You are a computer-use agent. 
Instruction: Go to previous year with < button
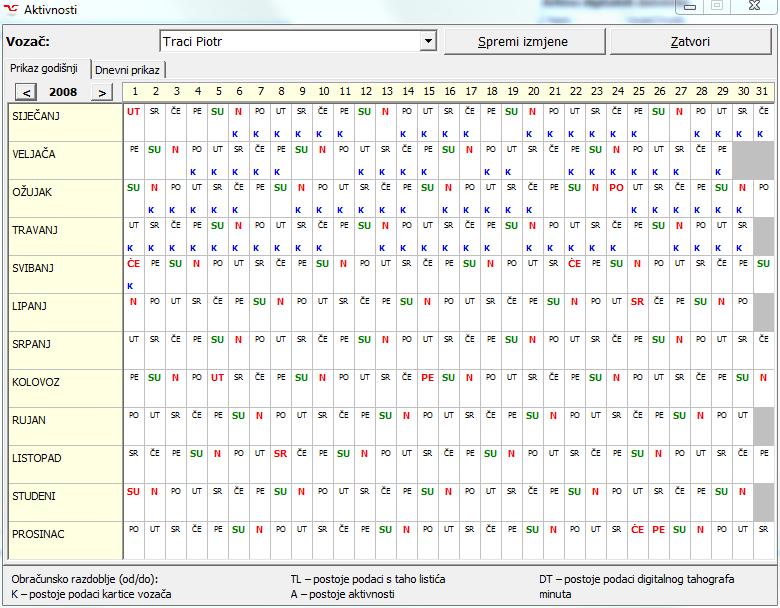[x=26, y=93]
